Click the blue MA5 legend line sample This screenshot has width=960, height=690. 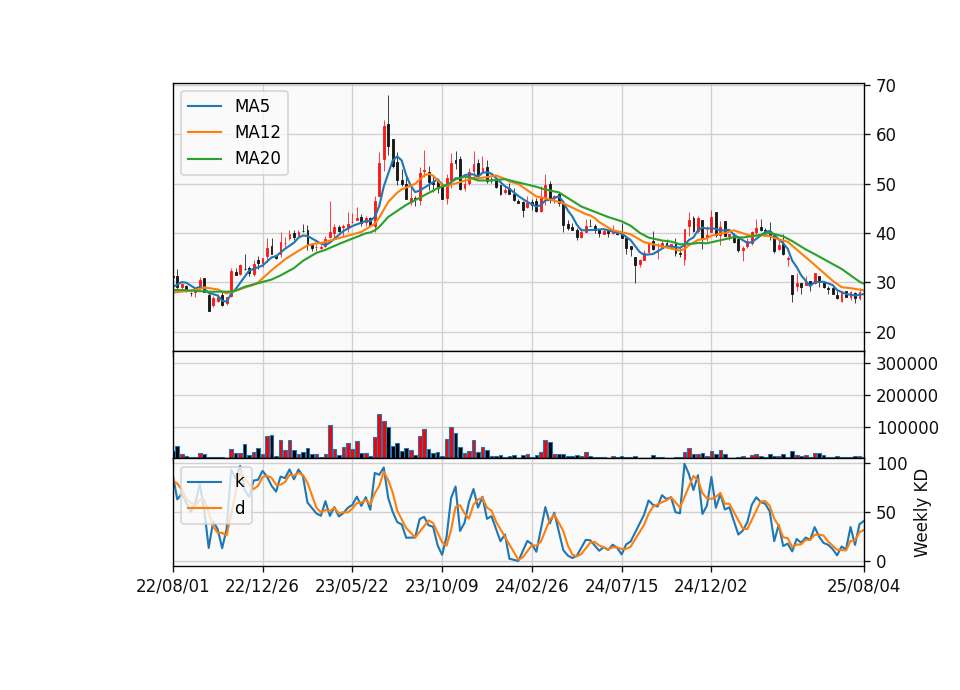[204, 106]
